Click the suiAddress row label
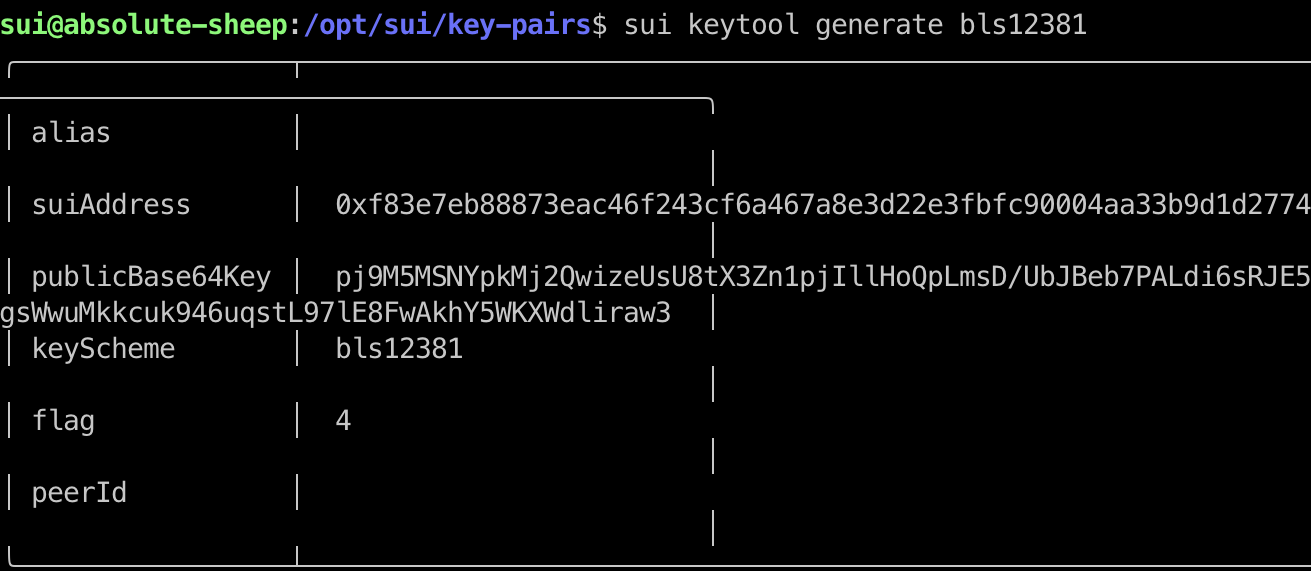 coord(111,205)
